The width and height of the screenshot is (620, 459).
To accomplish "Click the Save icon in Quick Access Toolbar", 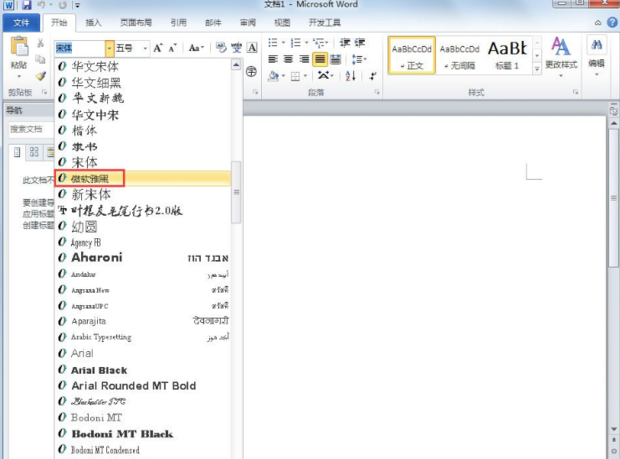I will point(26,5).
